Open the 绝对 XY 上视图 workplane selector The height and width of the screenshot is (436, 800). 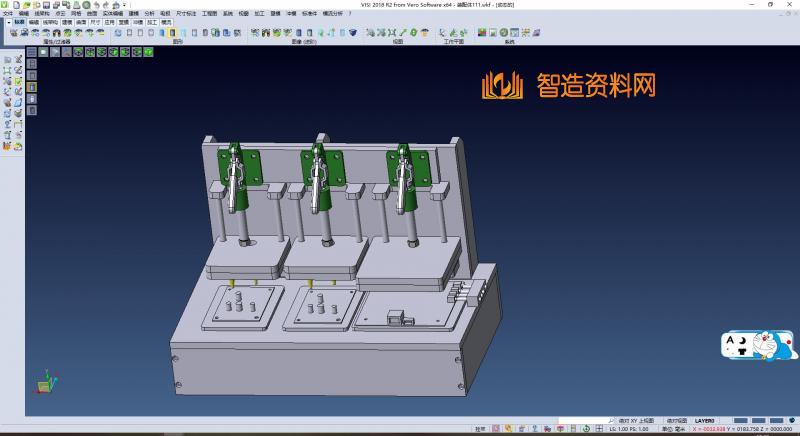(636, 421)
